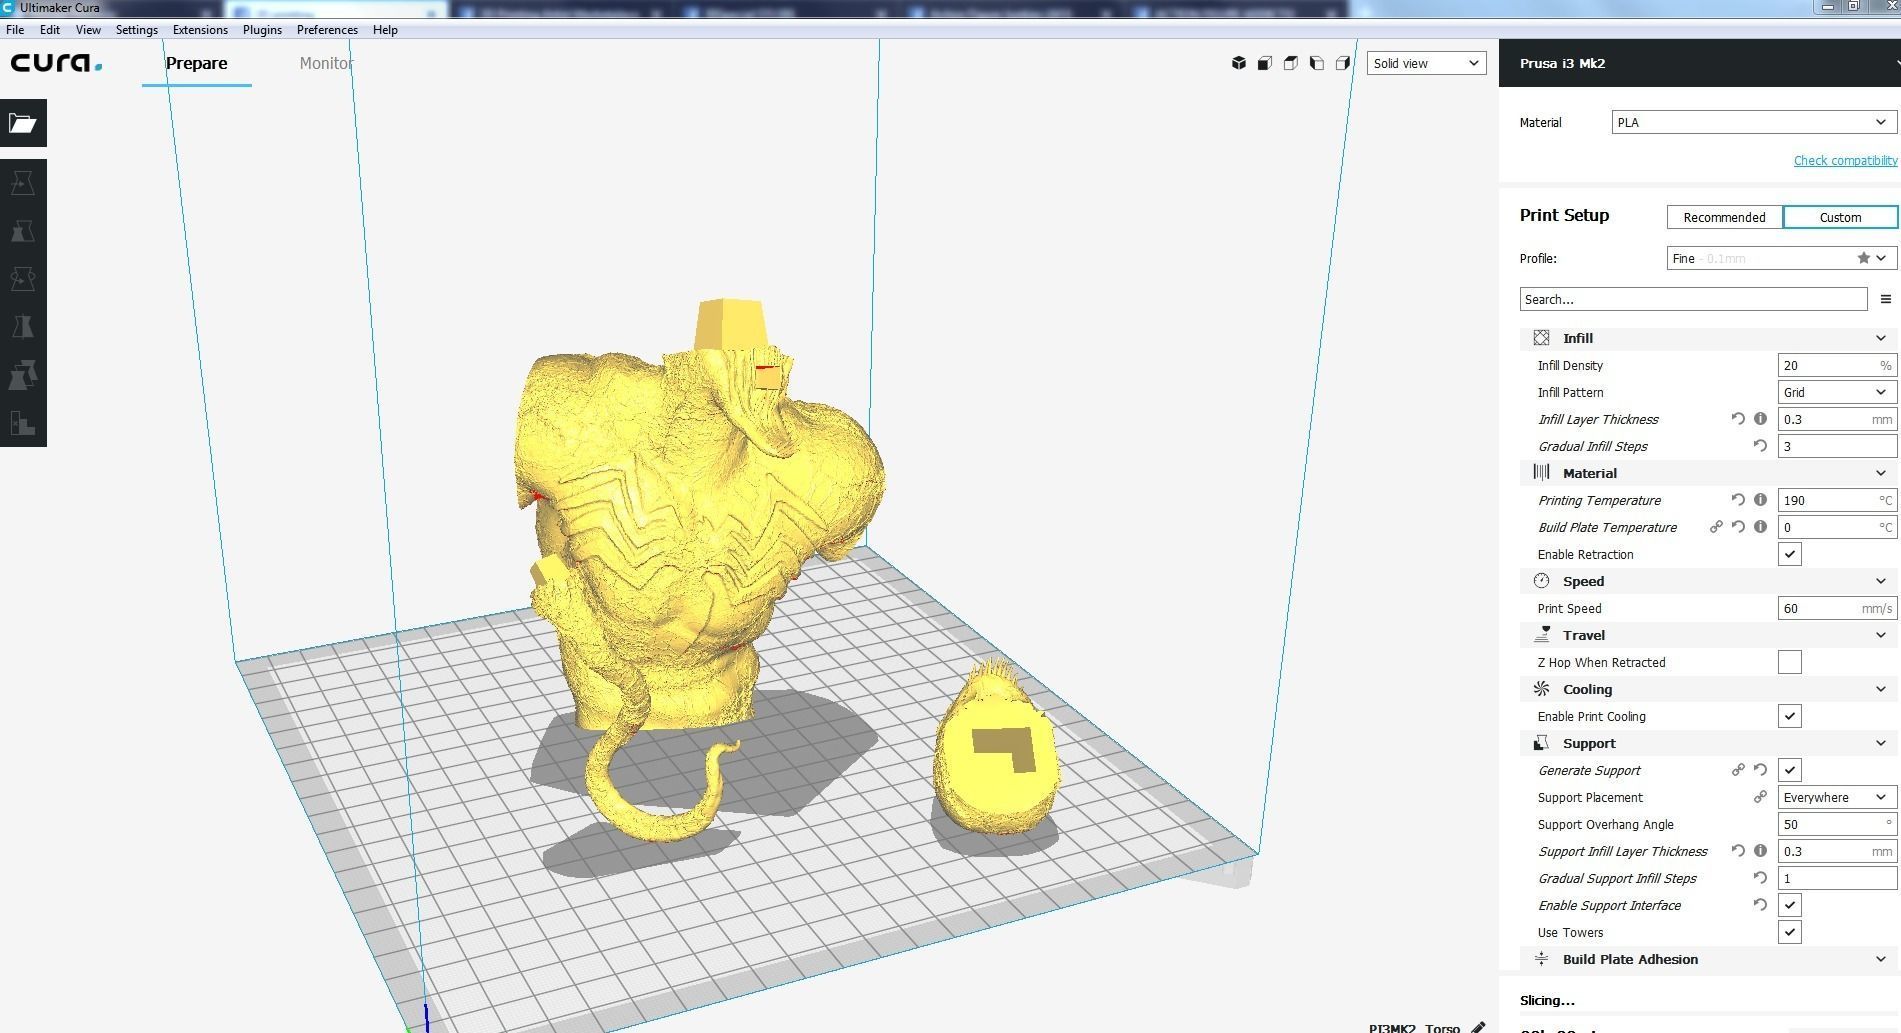Click the Infill Density value field
This screenshot has width=1901, height=1033.
point(1837,365)
